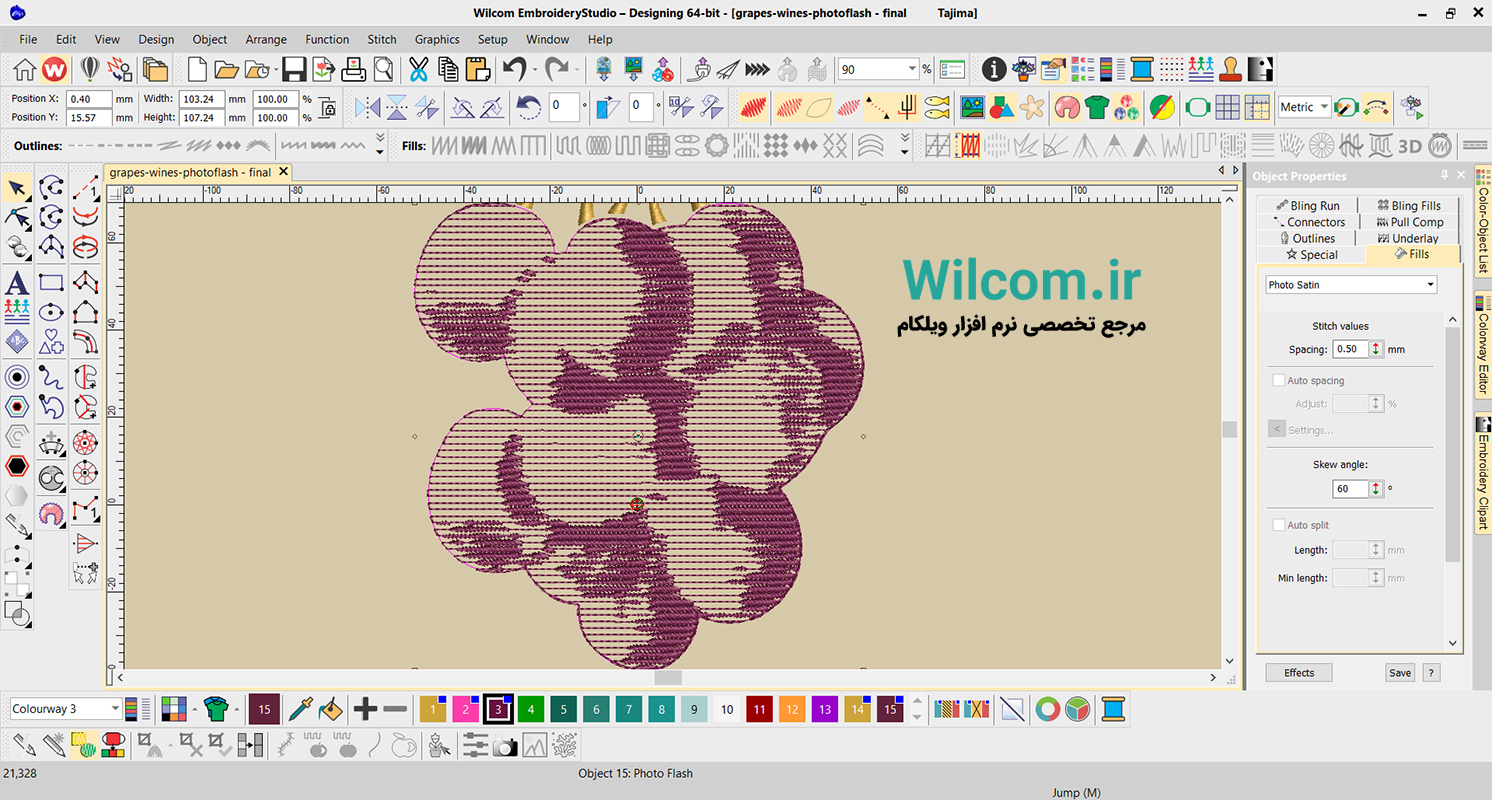Click the thread spool icon in the top toolbar
The height and width of the screenshot is (800, 1492).
tap(1141, 69)
